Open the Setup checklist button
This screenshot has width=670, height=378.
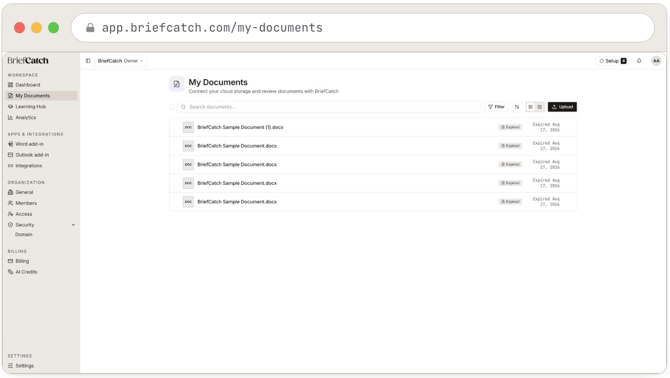pos(612,61)
